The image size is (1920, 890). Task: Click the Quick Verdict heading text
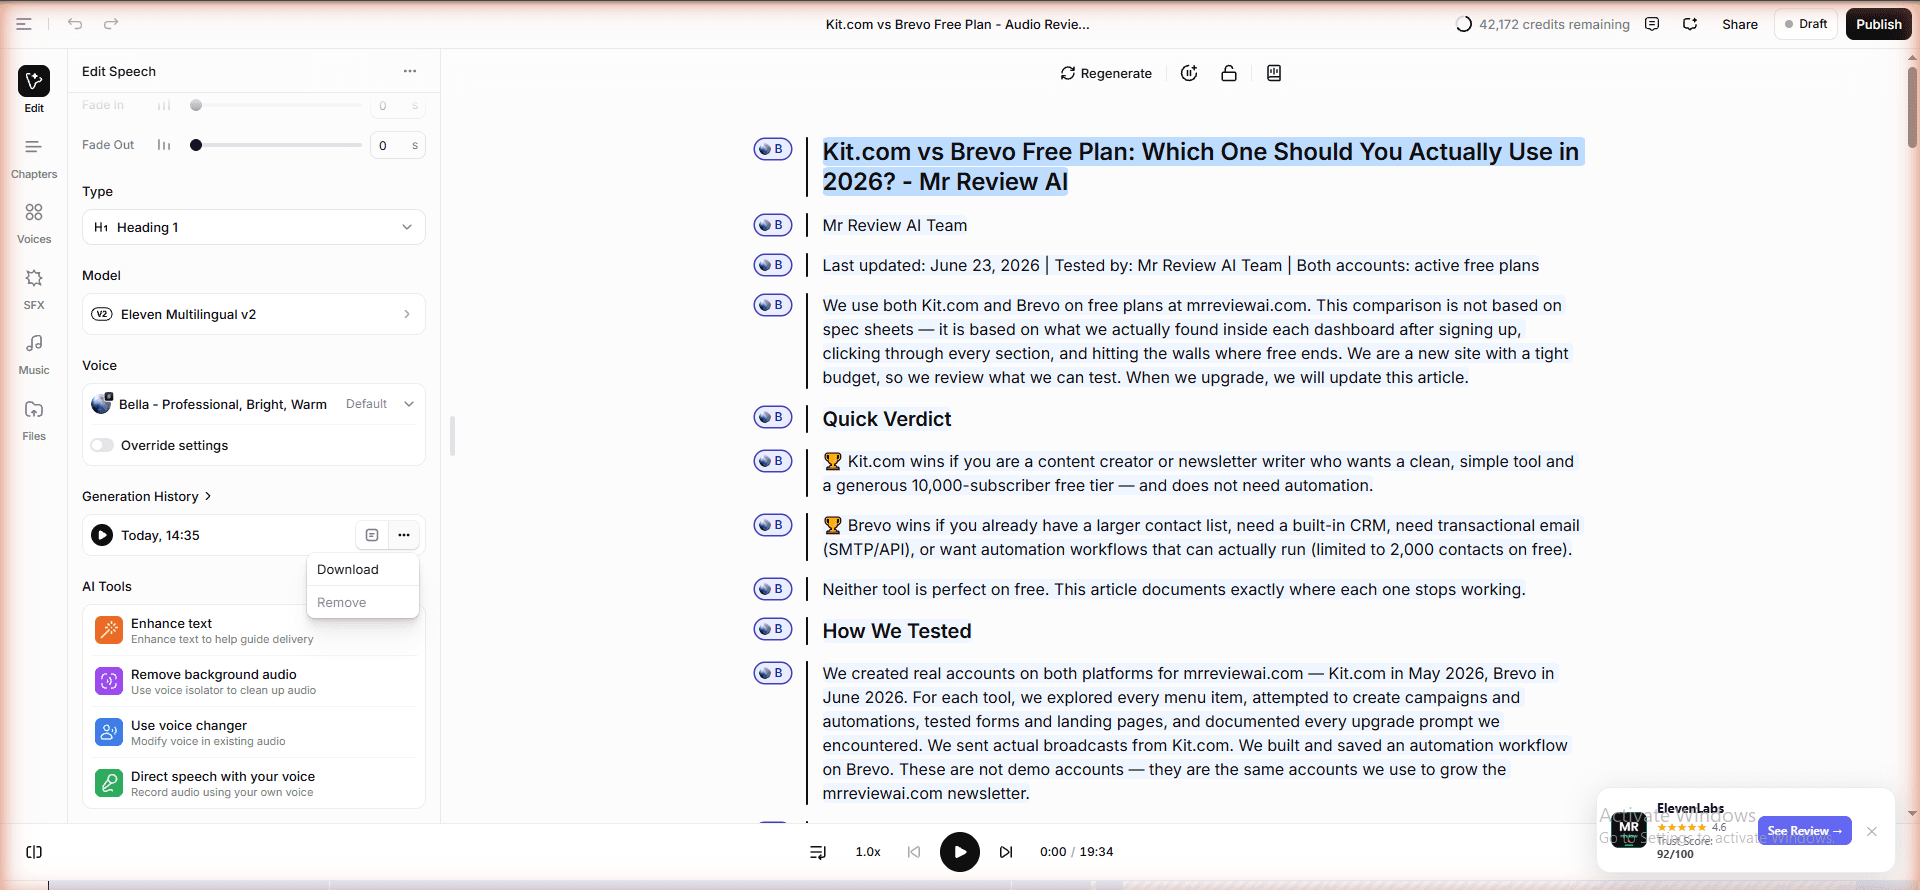click(x=887, y=419)
